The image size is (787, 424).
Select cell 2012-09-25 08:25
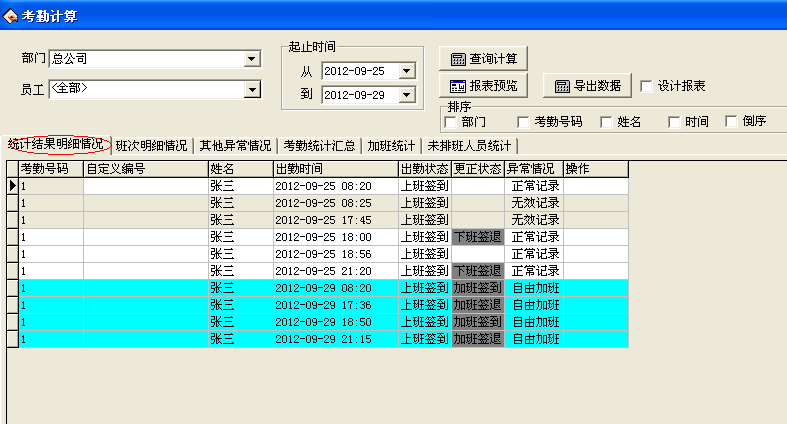(336, 203)
